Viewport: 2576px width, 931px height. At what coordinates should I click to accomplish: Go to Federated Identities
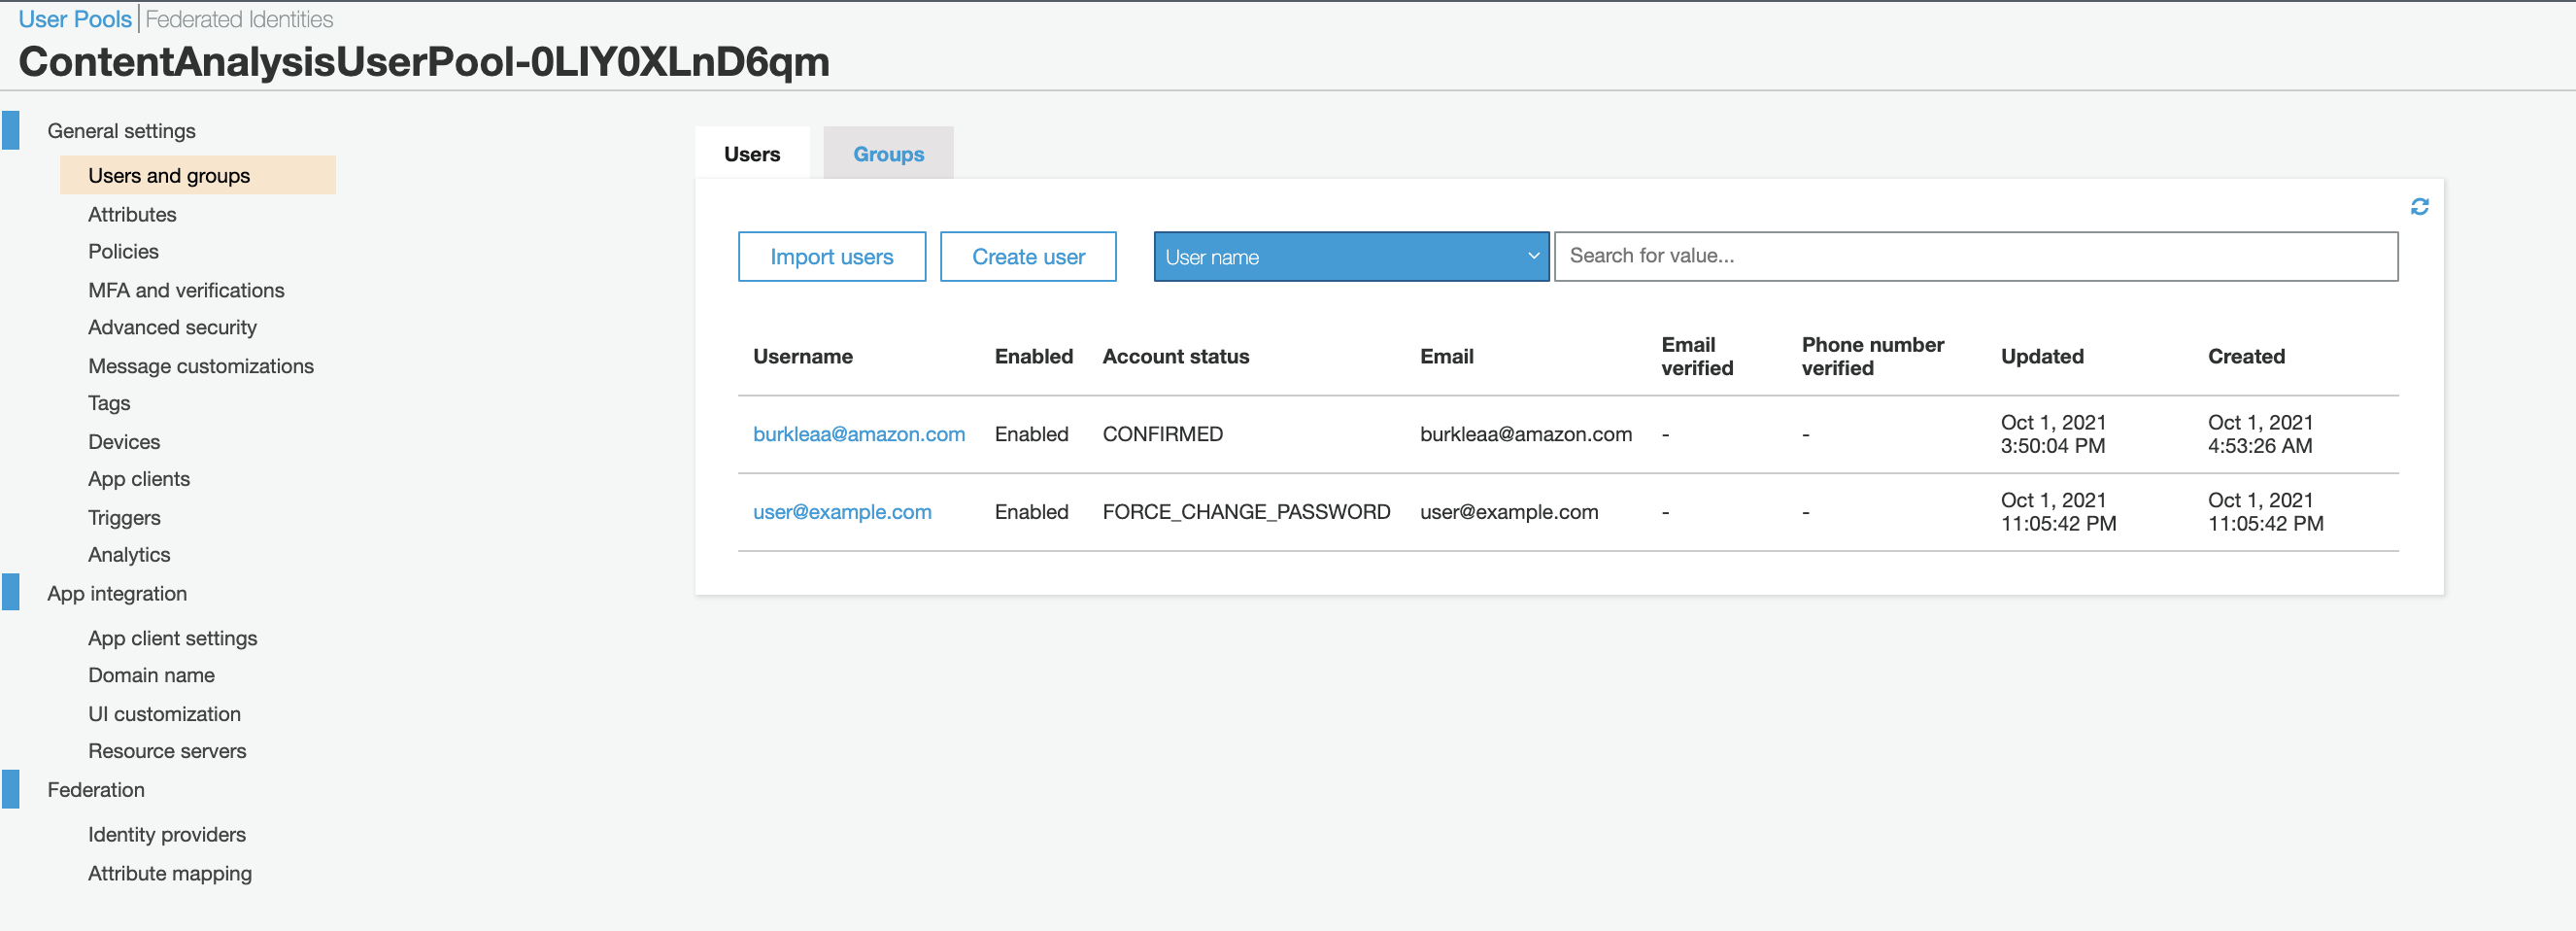[x=239, y=19]
